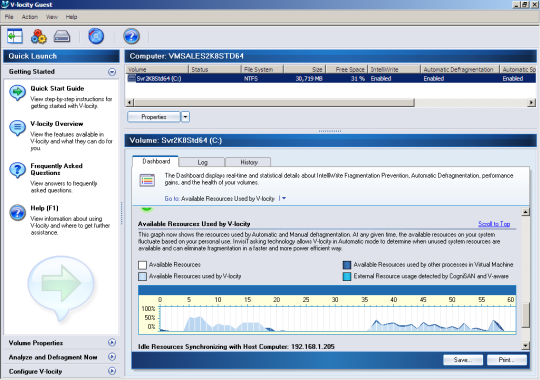
Task: Select the Dashboard tab
Action: coord(156,161)
